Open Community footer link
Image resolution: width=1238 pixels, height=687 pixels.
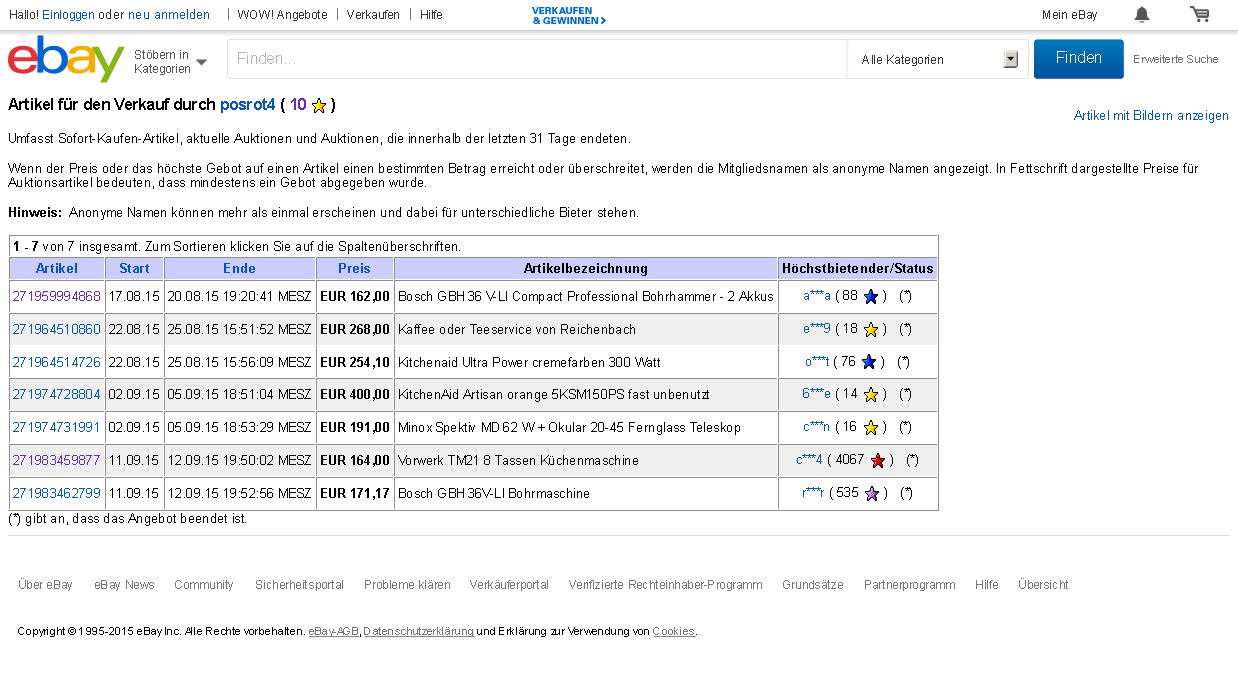204,585
